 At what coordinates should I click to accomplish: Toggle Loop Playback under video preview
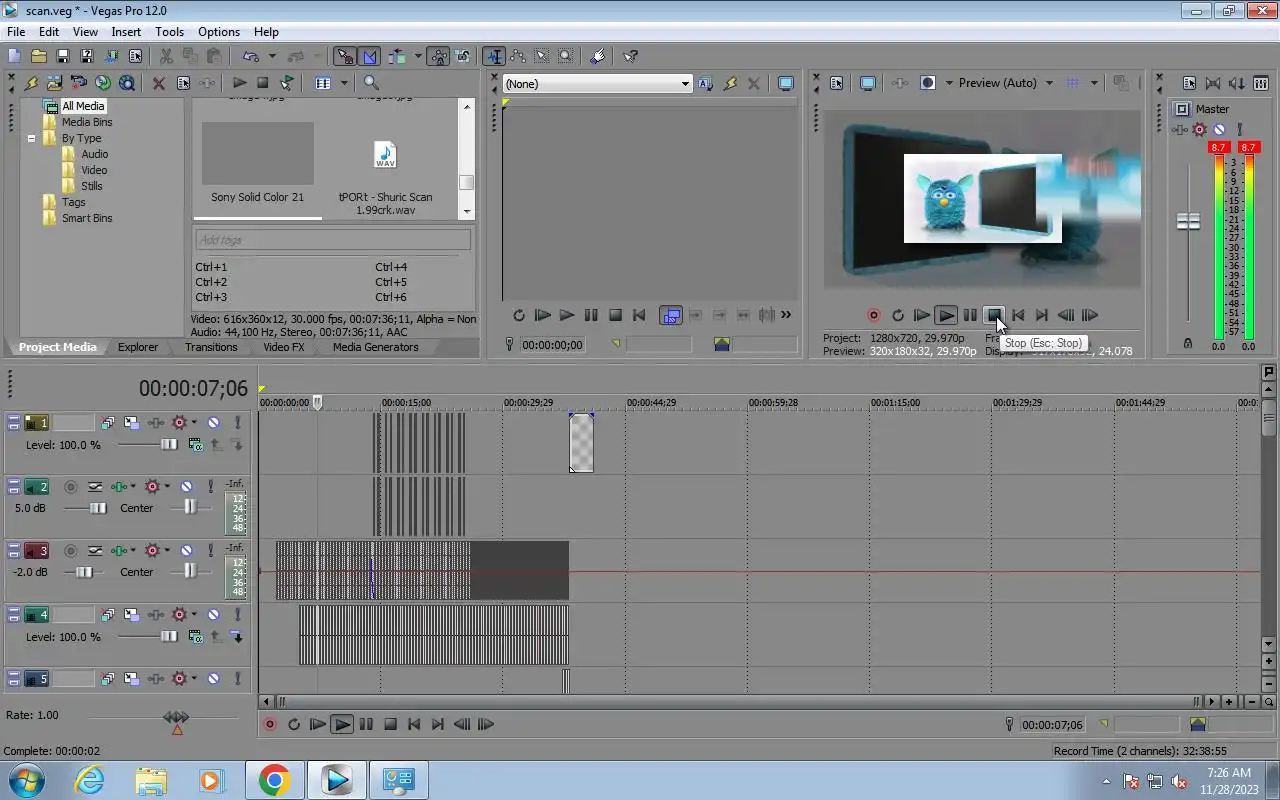click(x=898, y=315)
